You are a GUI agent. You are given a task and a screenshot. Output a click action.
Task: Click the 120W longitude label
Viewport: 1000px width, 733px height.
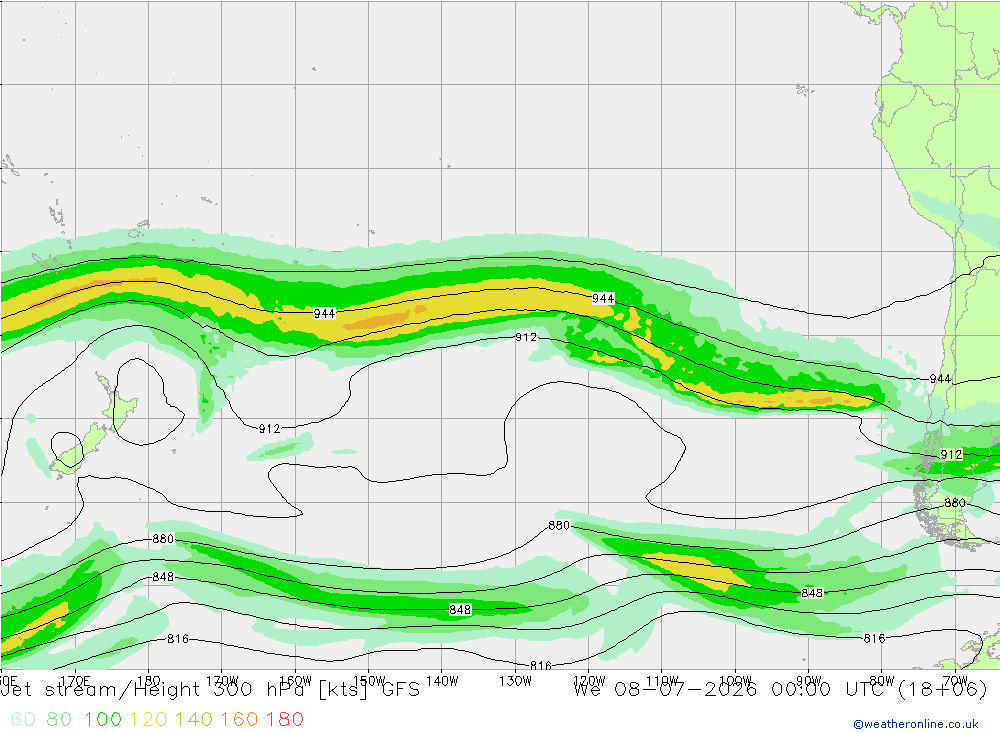589,681
